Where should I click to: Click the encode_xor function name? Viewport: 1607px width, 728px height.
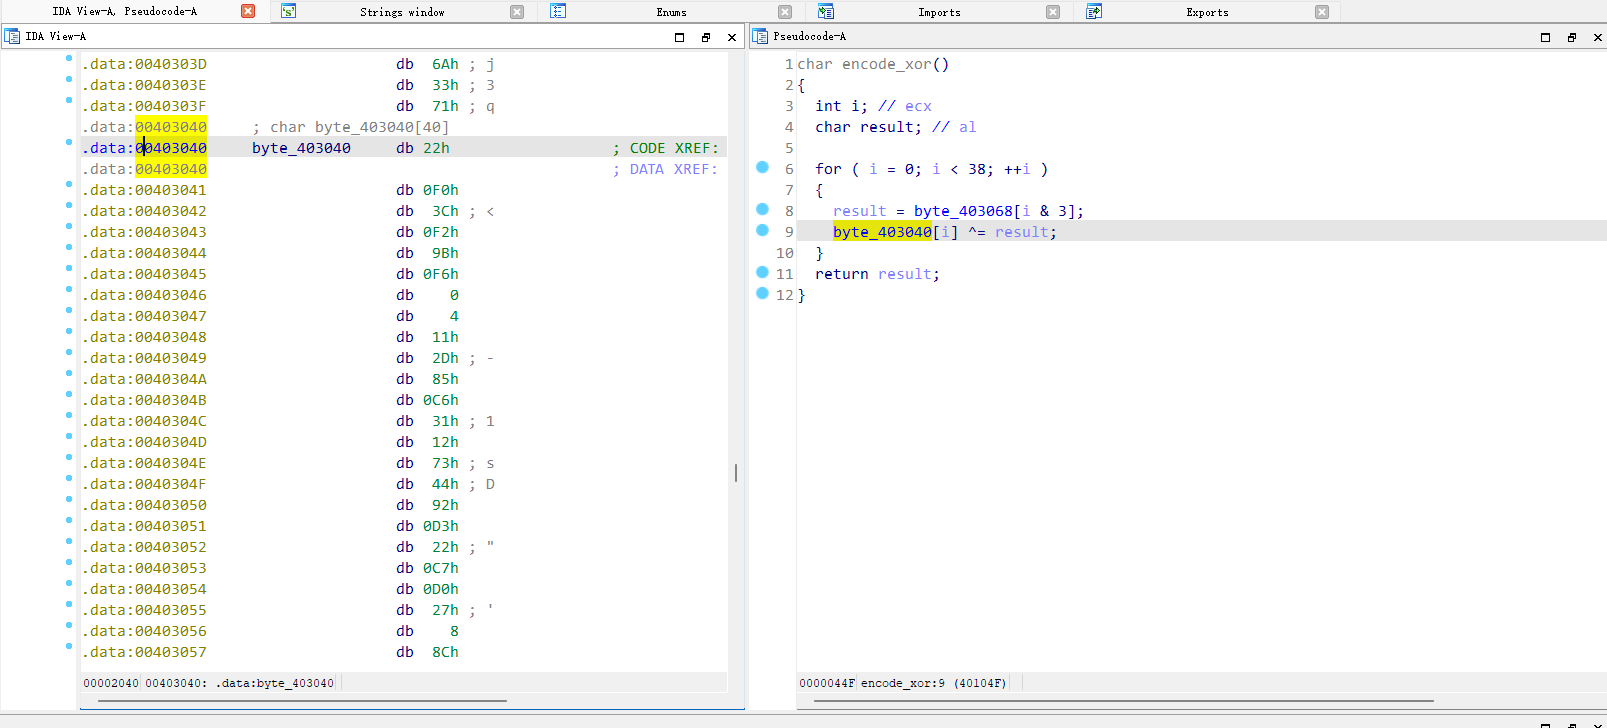[886, 64]
